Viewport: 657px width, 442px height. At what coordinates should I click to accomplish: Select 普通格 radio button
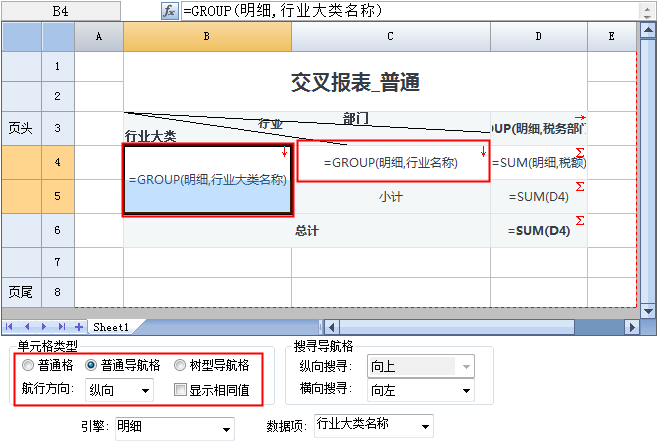pyautogui.click(x=29, y=366)
